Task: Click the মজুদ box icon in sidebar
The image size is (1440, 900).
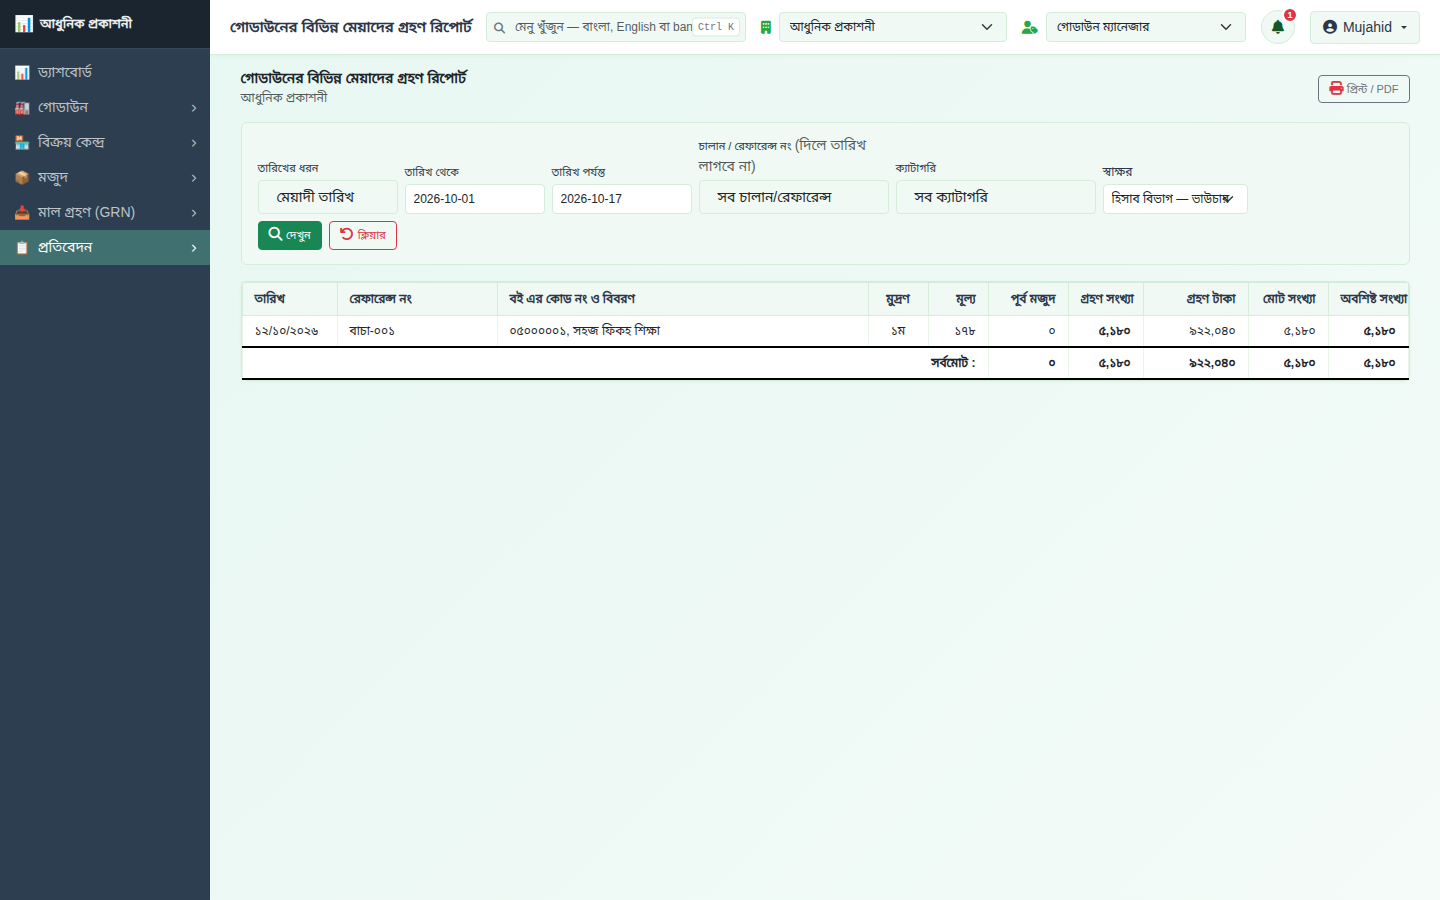Action: (22, 178)
